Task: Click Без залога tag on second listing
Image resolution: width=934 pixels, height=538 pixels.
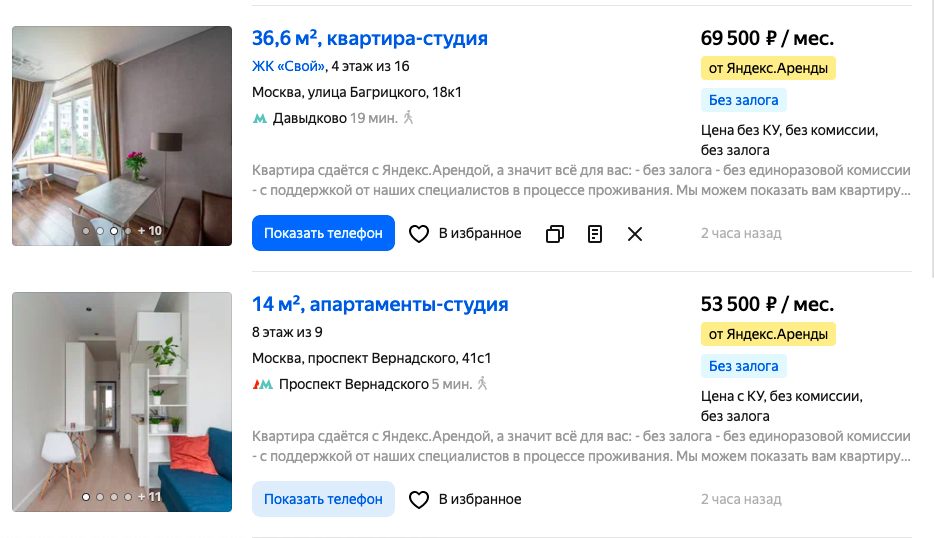Action: [x=744, y=365]
